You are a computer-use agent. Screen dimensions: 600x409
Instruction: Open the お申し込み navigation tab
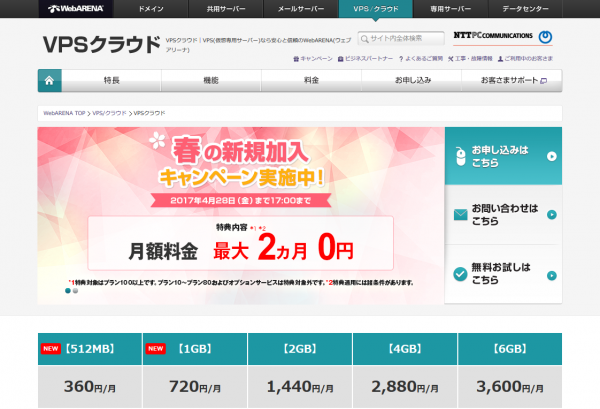(412, 80)
